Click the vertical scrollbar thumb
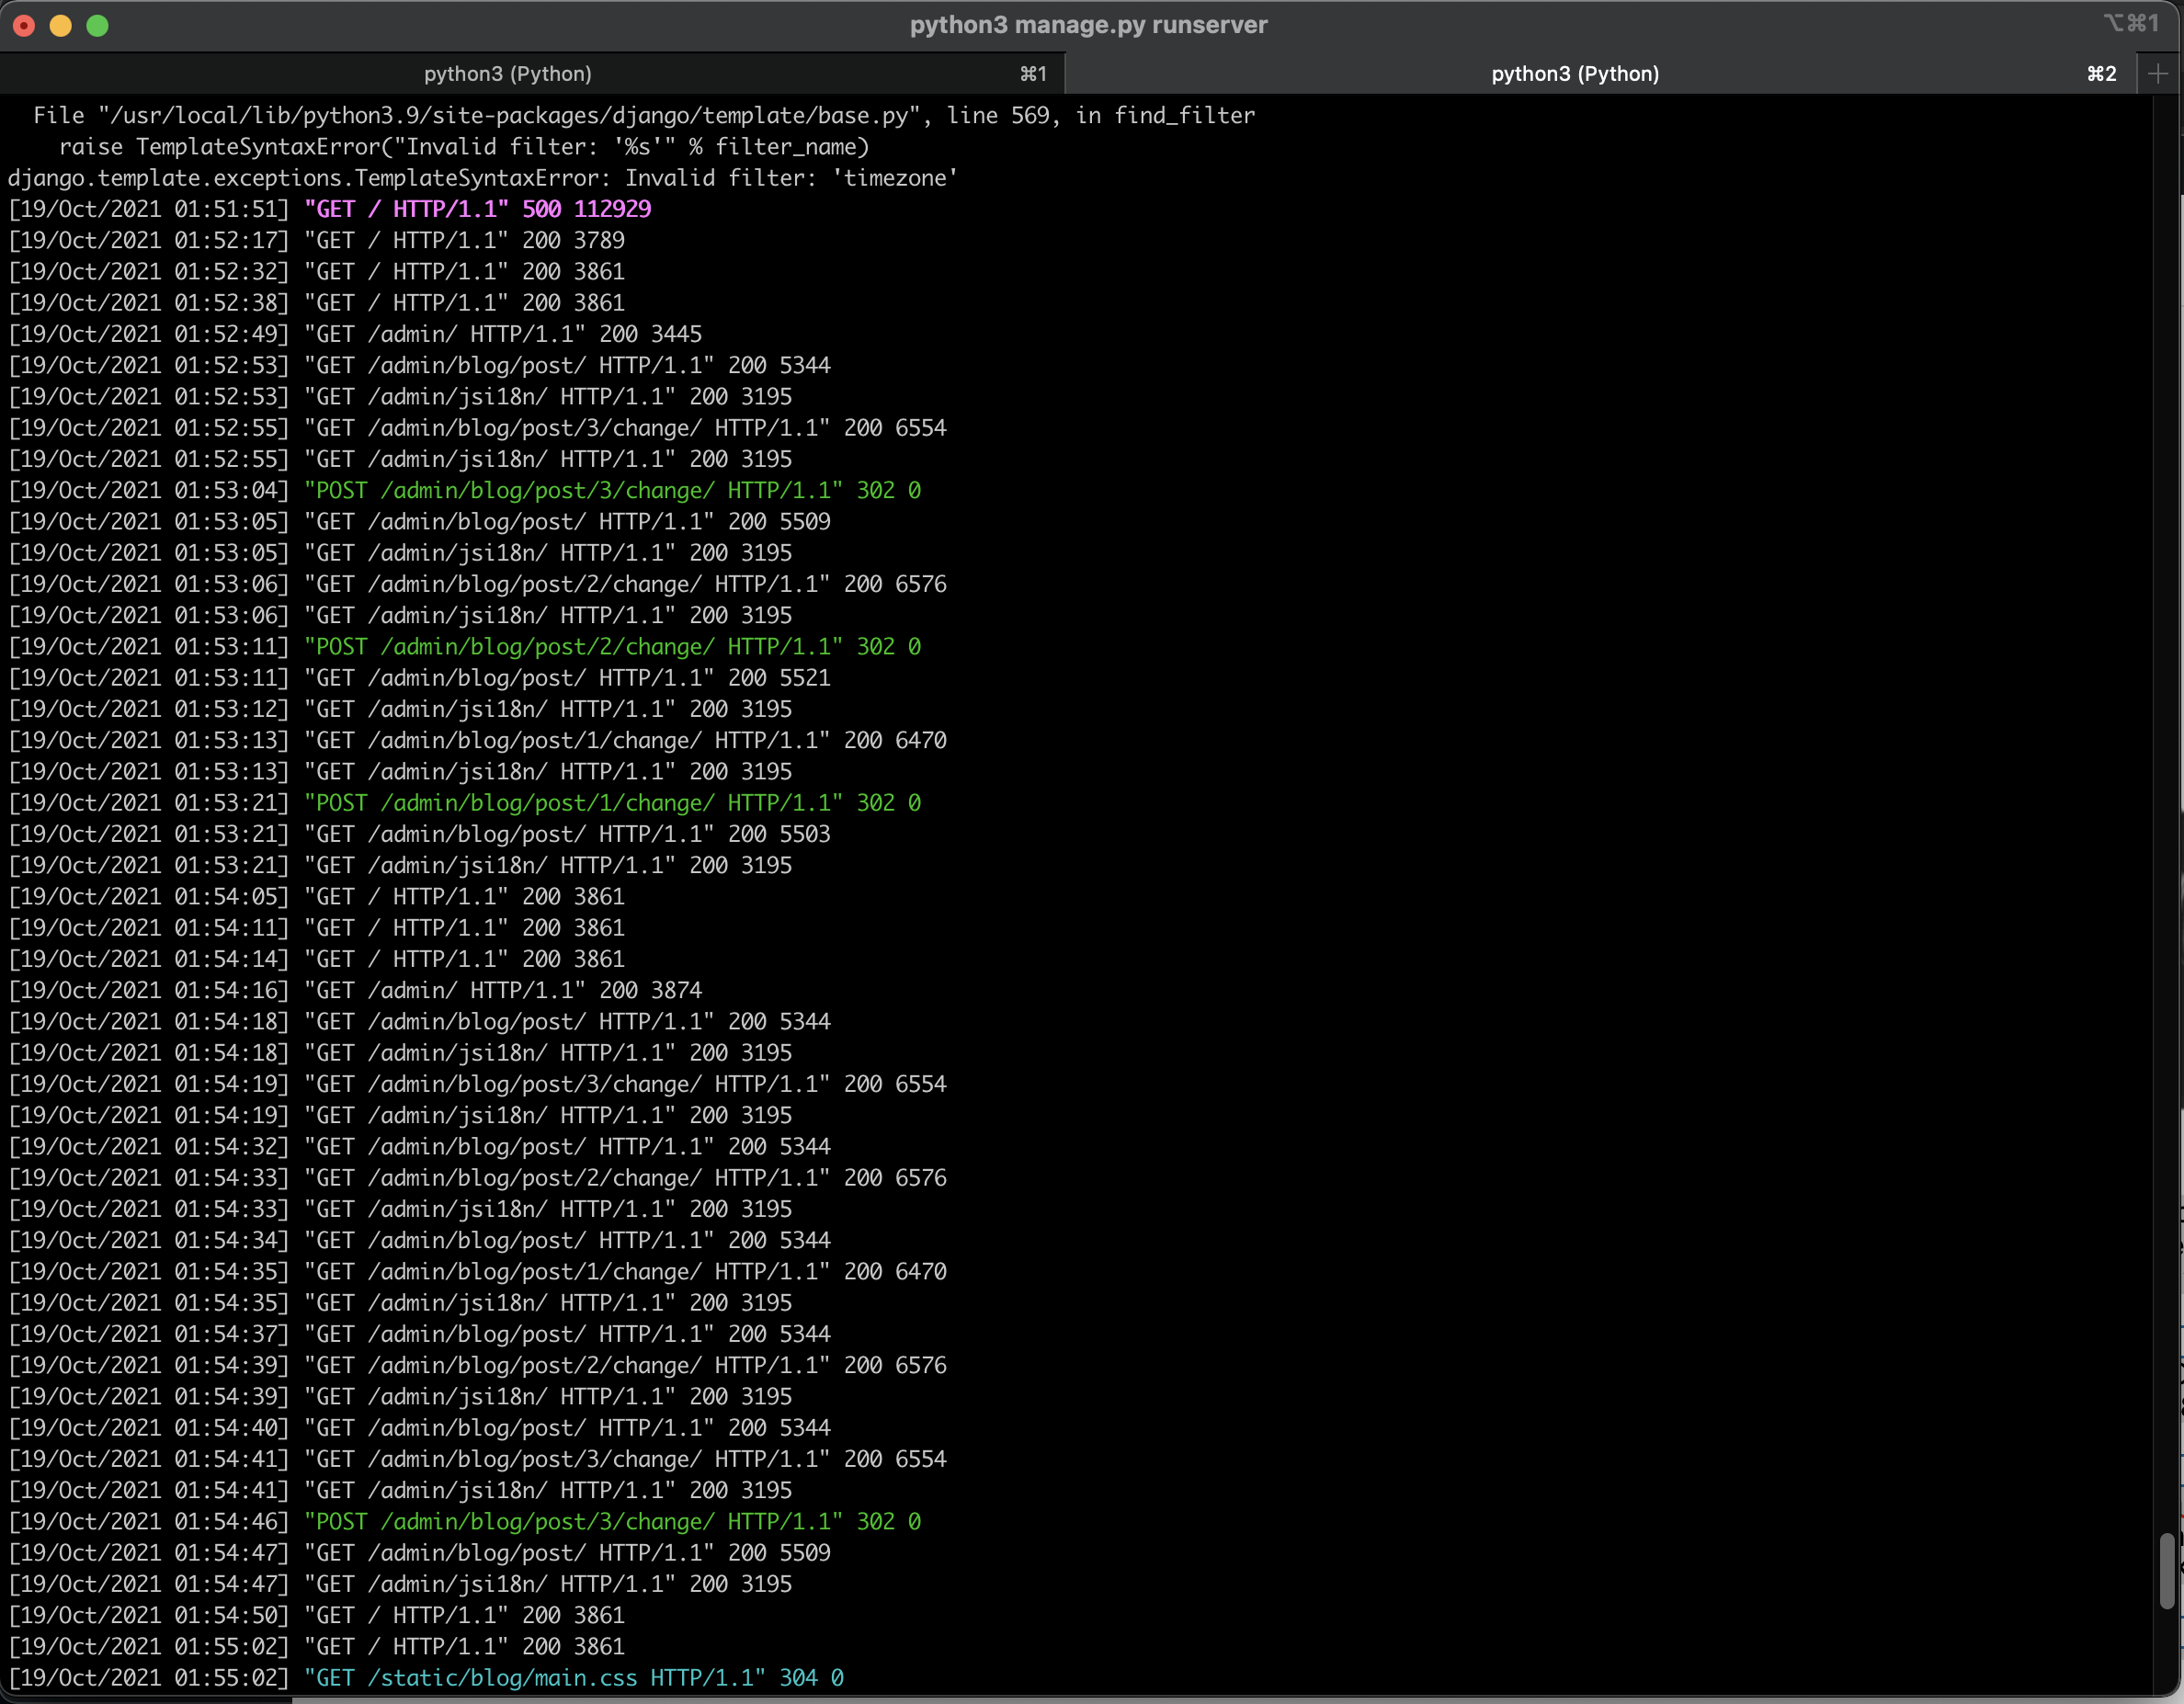Image resolution: width=2184 pixels, height=1704 pixels. tap(2167, 1571)
